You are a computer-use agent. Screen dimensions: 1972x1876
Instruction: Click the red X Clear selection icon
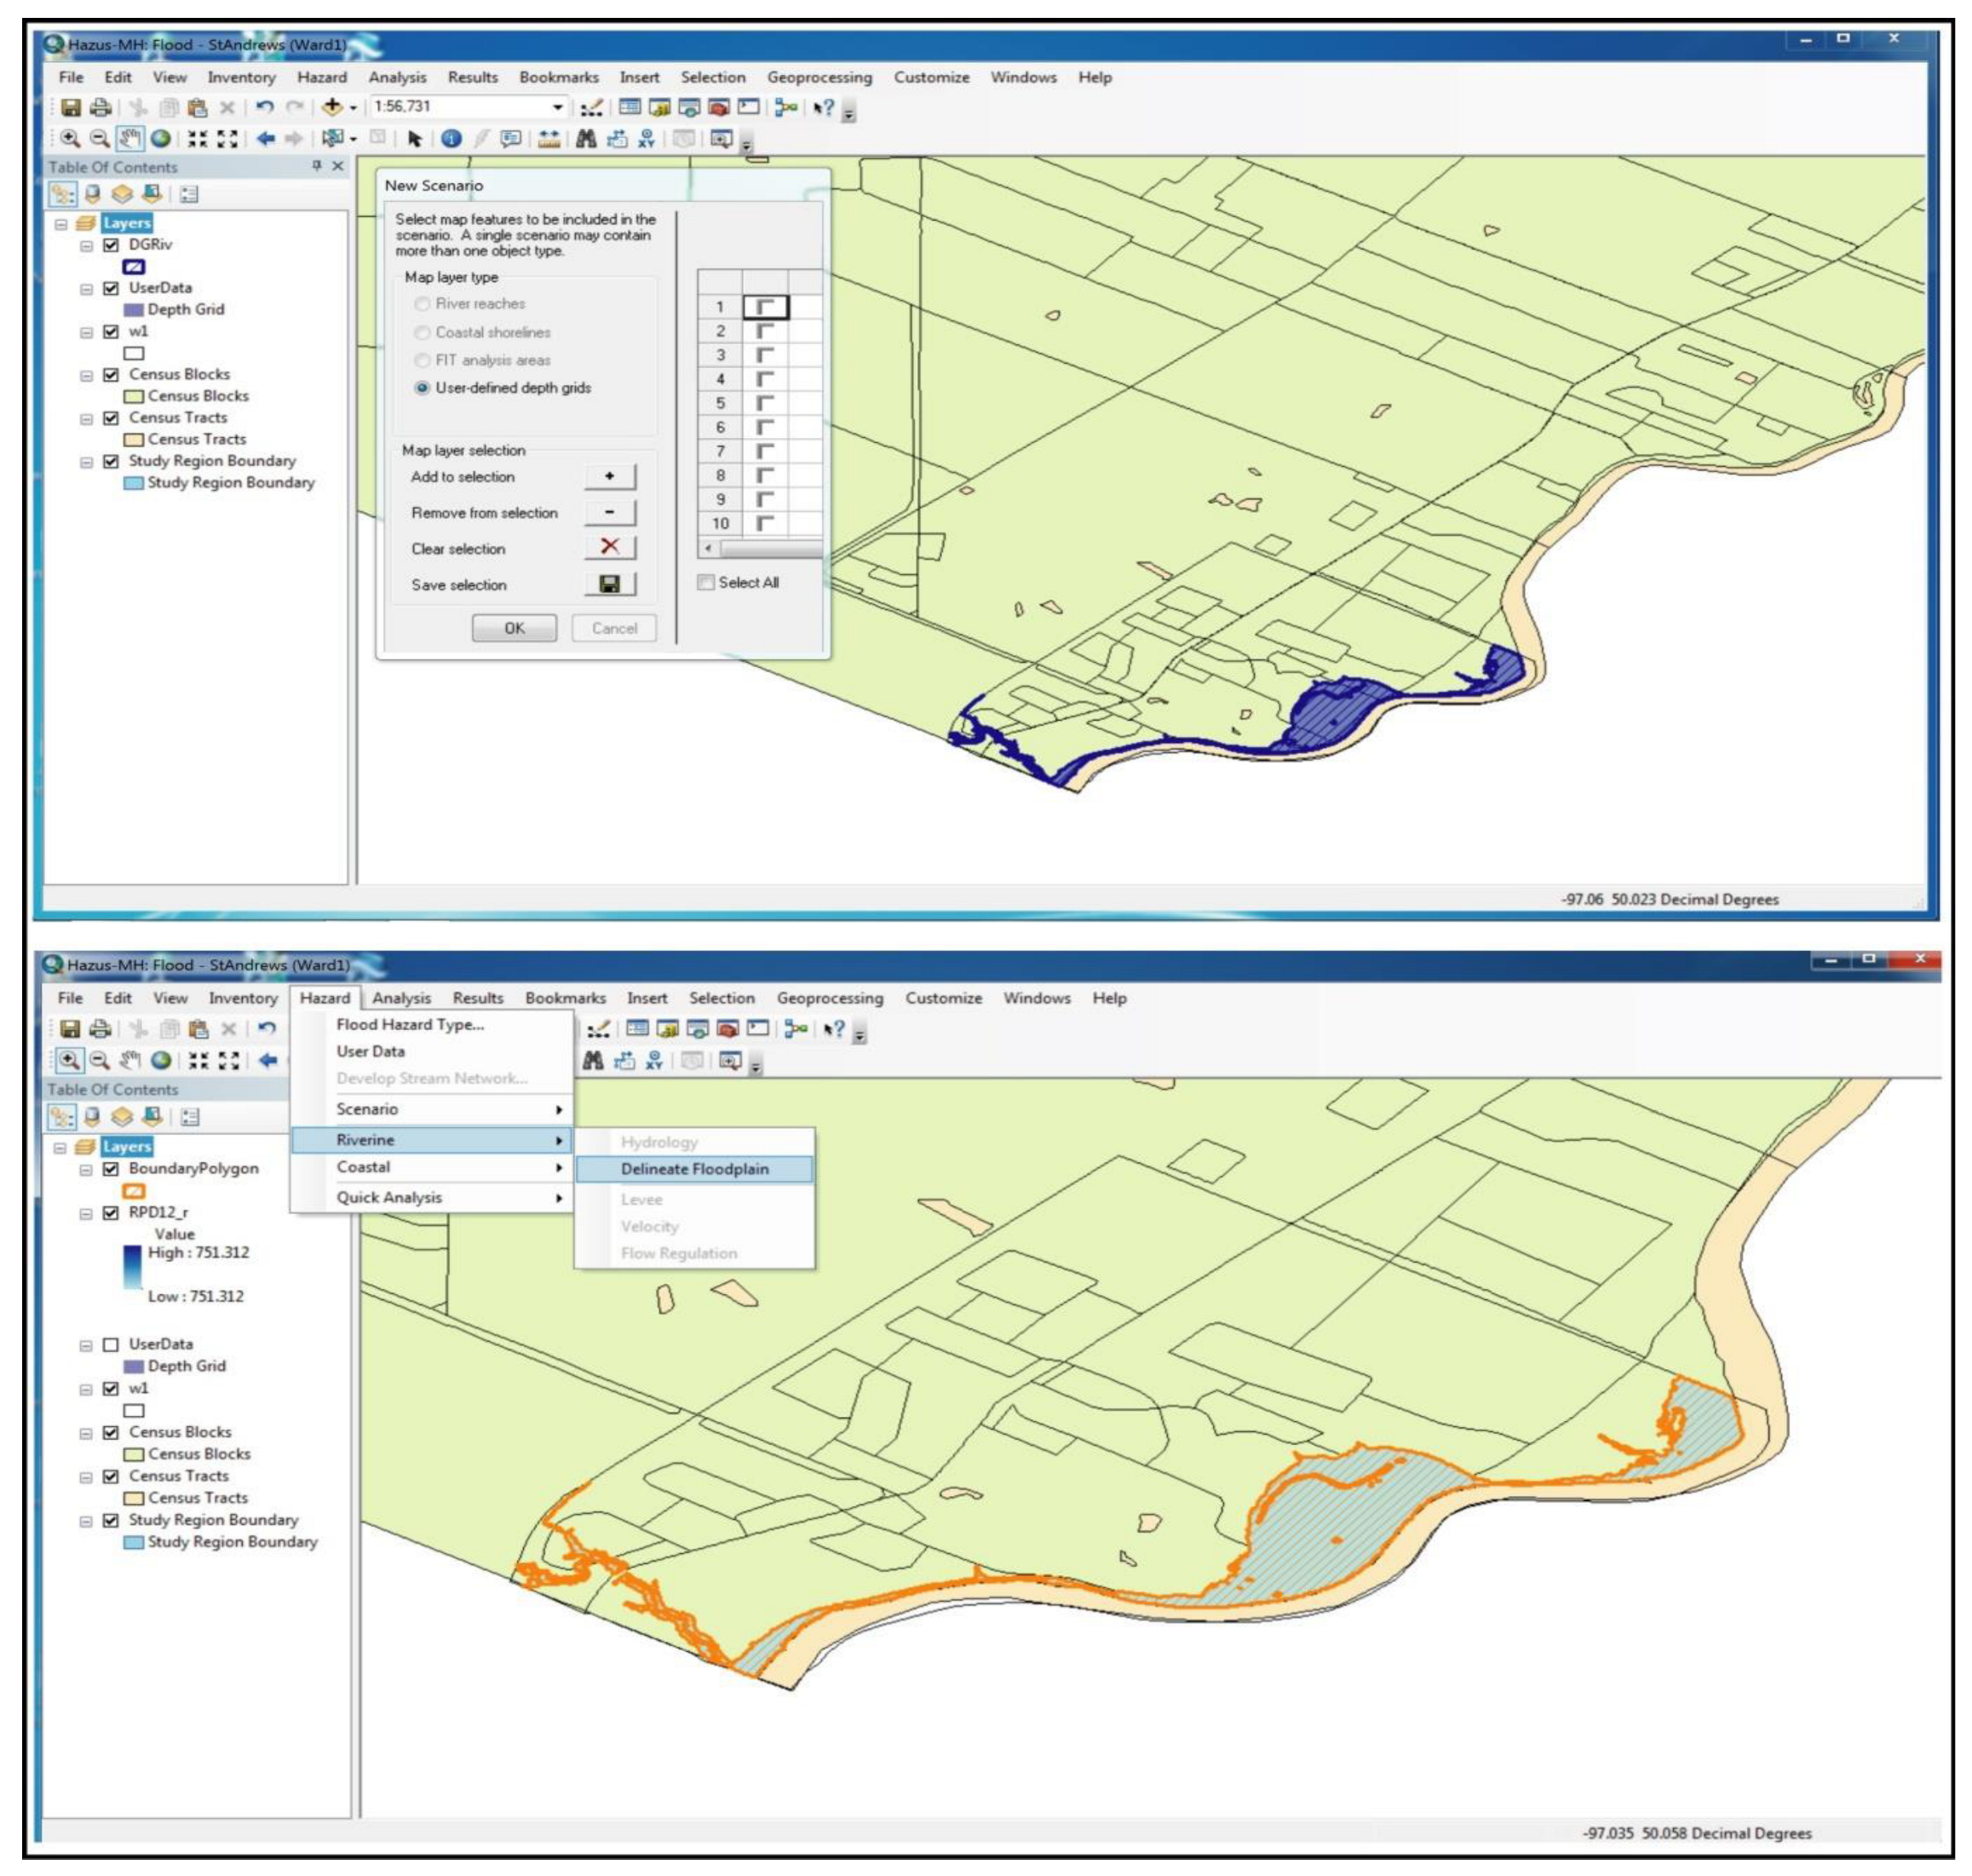[609, 547]
